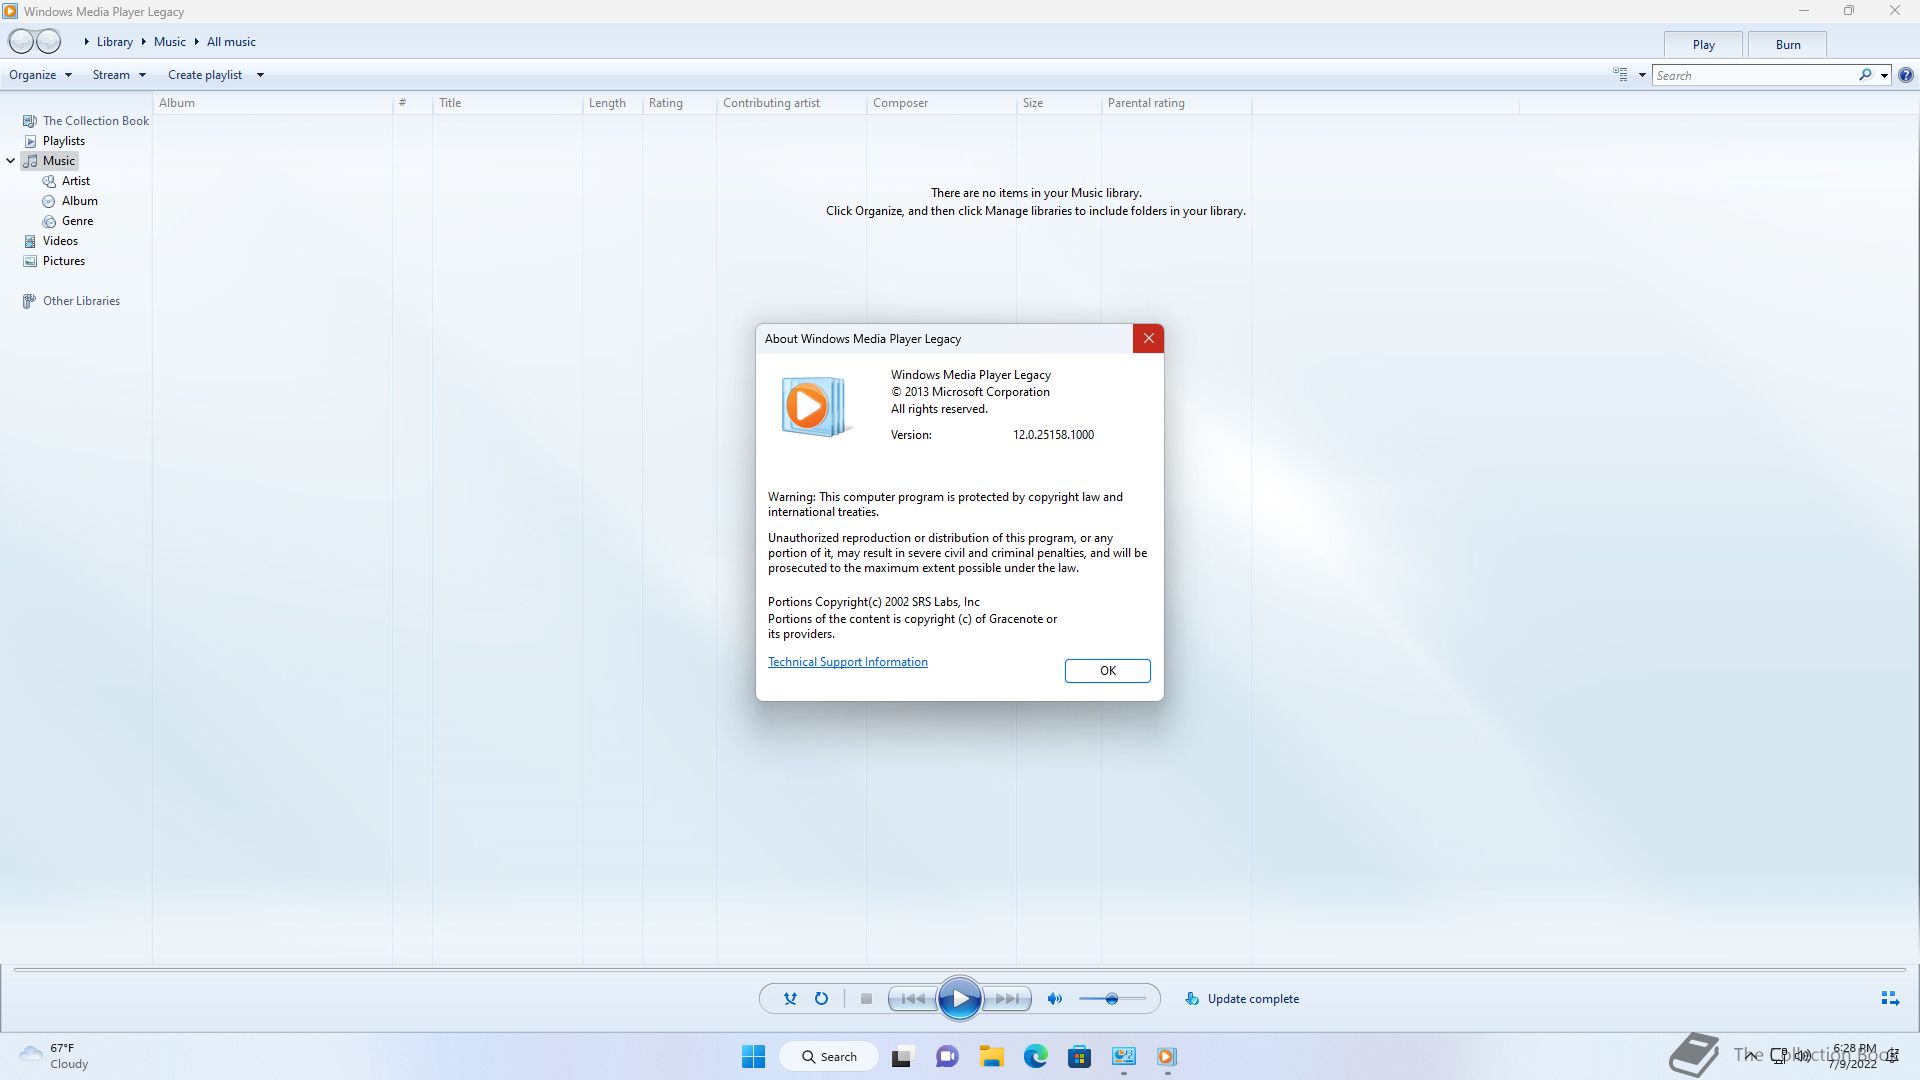Open the Stream menu

(119, 75)
